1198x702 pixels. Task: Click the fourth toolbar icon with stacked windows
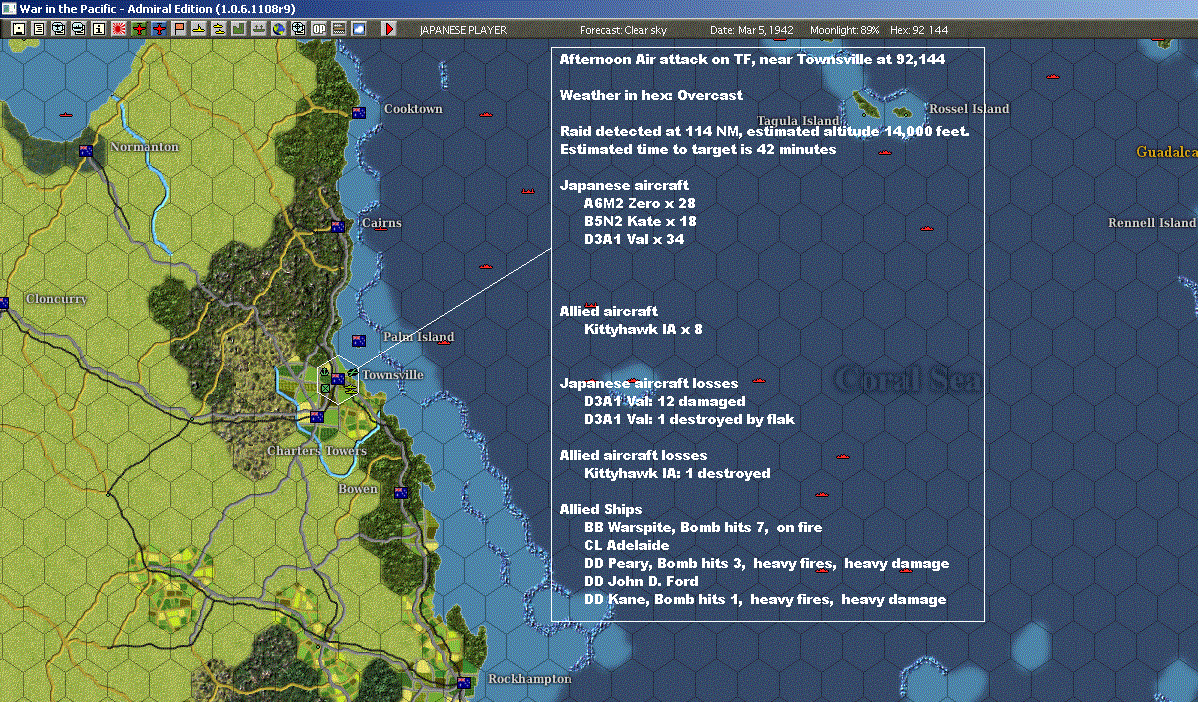pos(79,29)
